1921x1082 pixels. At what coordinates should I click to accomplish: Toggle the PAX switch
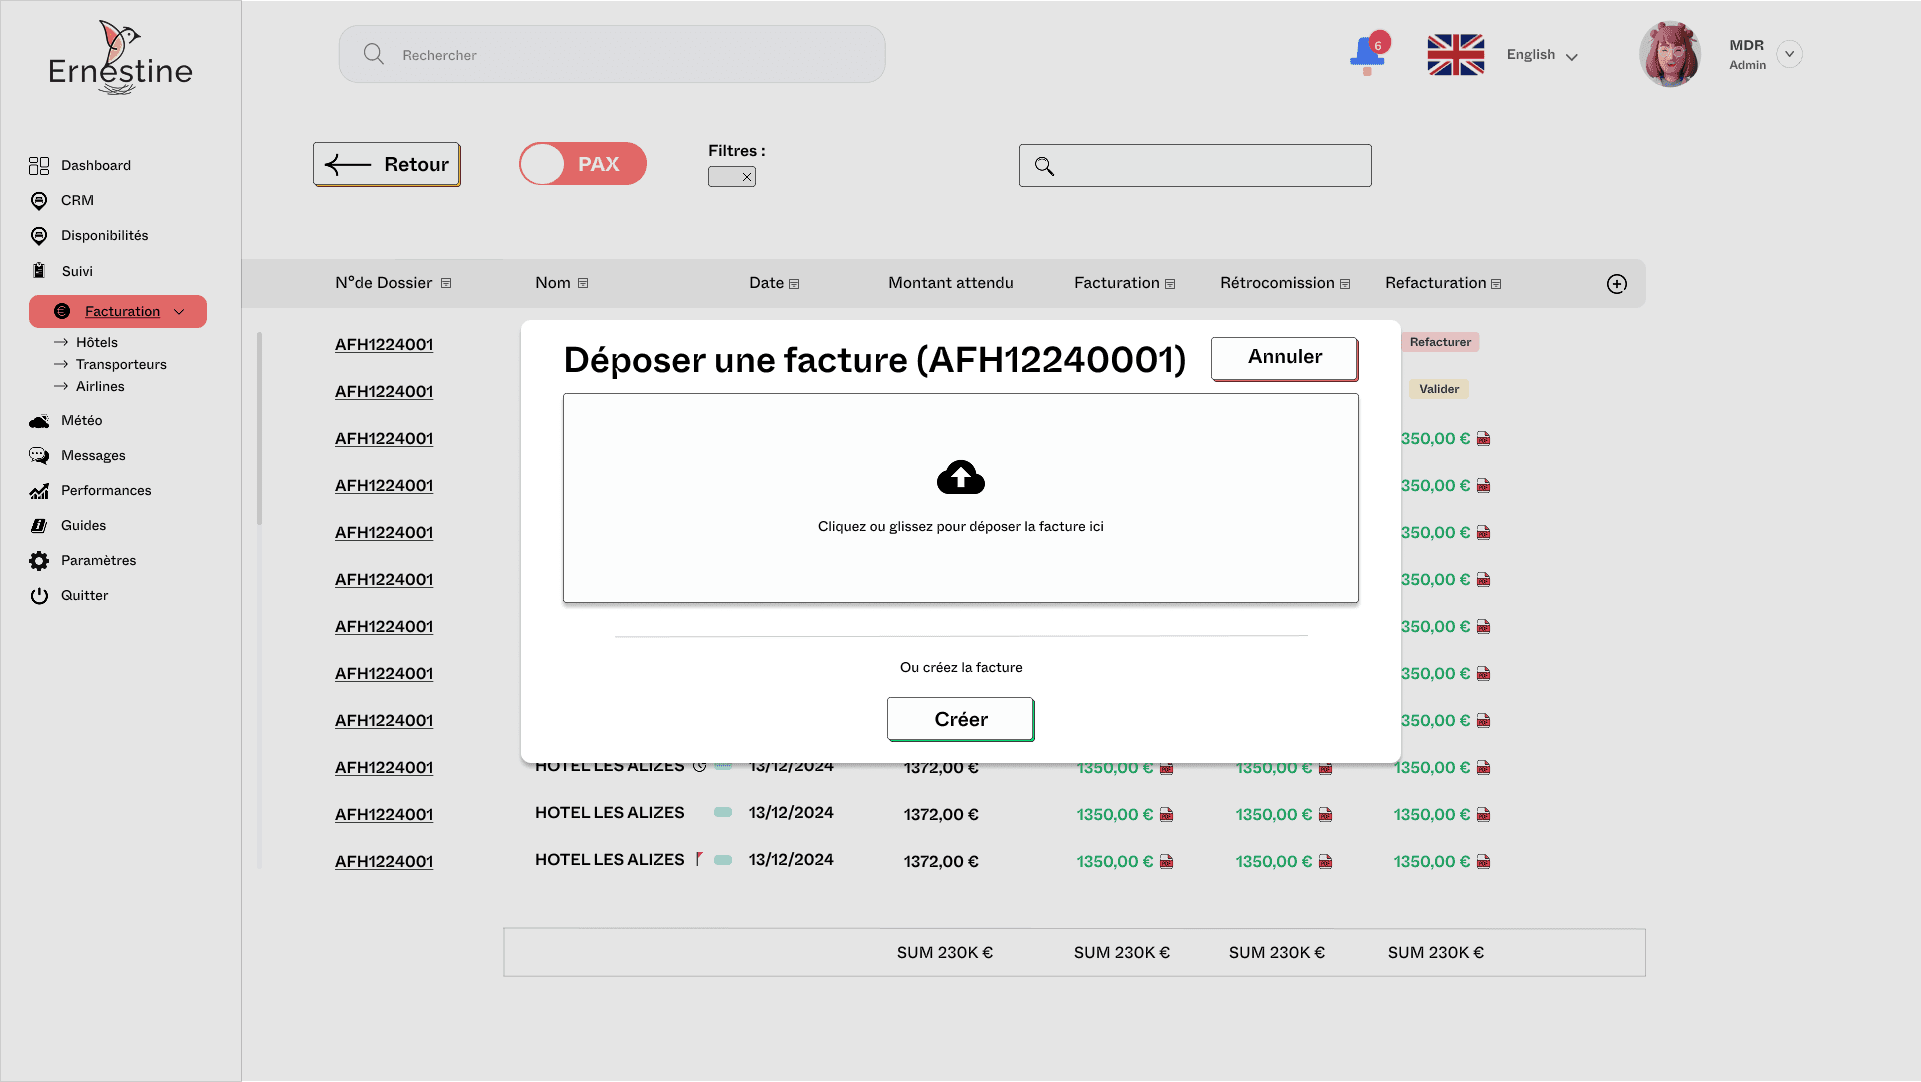(582, 164)
